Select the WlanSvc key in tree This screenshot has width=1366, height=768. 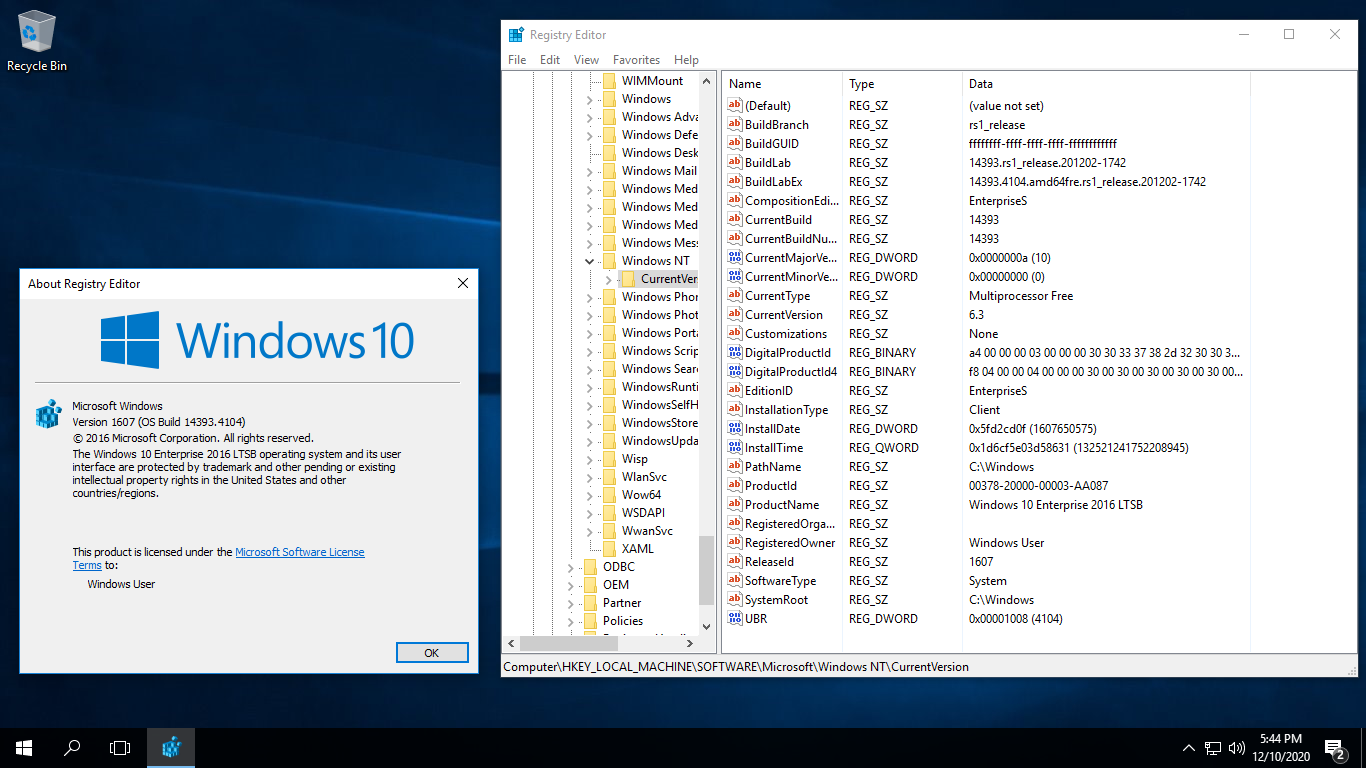(x=644, y=477)
